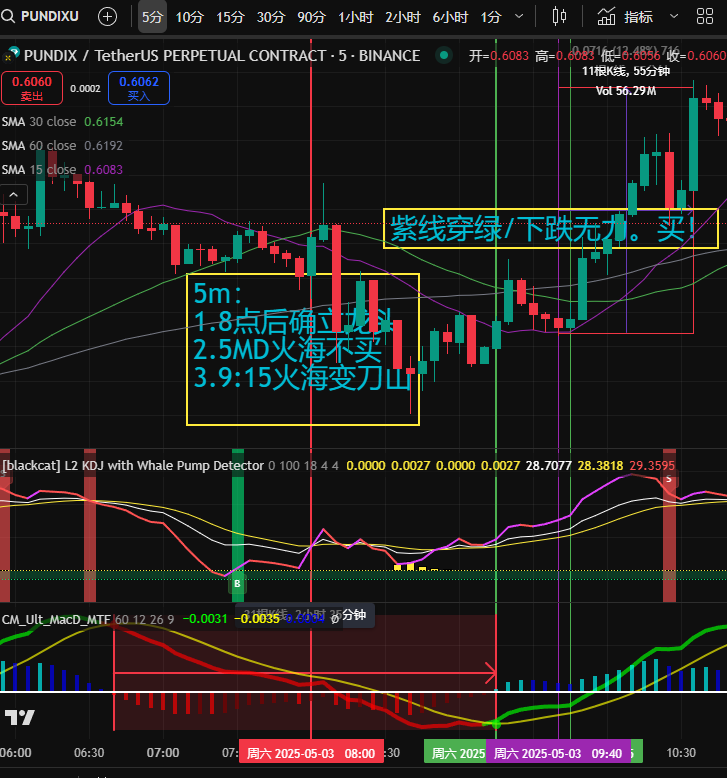
Task: Click the PUNDIXU symbol name
Action: click(x=50, y=16)
